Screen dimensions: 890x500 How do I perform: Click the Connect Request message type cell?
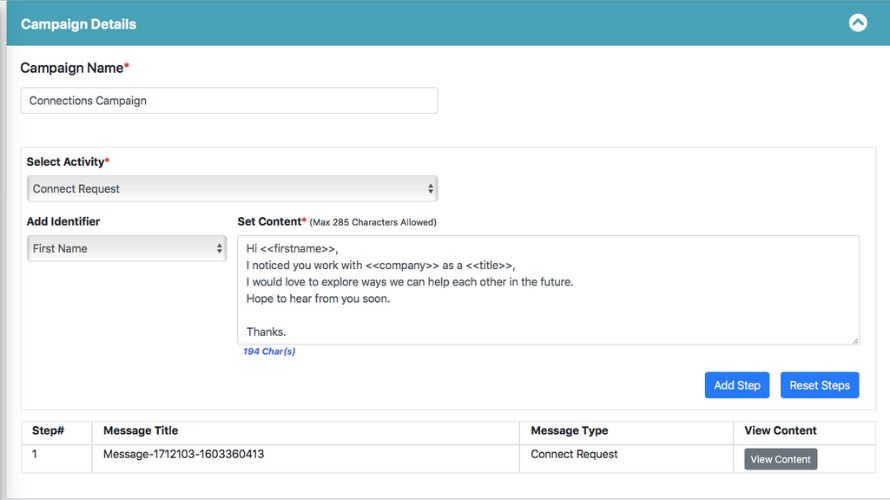pyautogui.click(x=574, y=454)
